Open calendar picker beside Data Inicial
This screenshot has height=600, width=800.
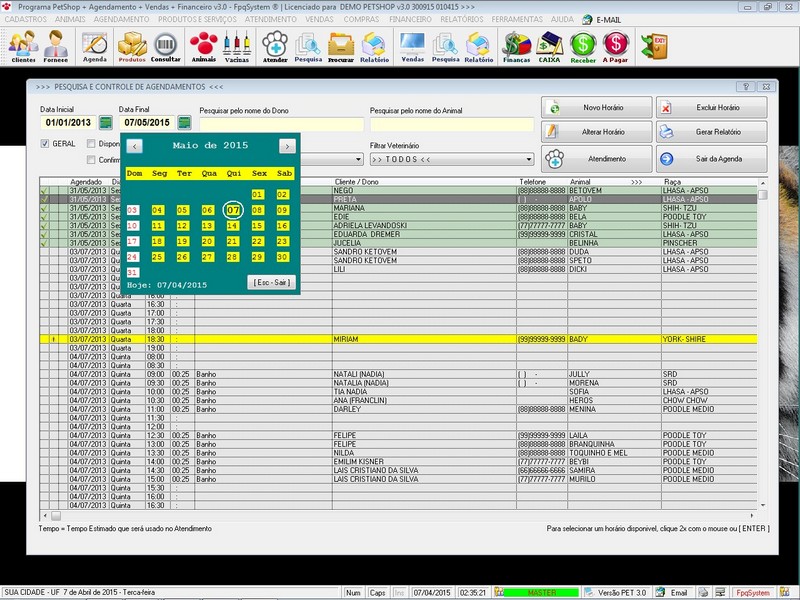click(x=105, y=123)
